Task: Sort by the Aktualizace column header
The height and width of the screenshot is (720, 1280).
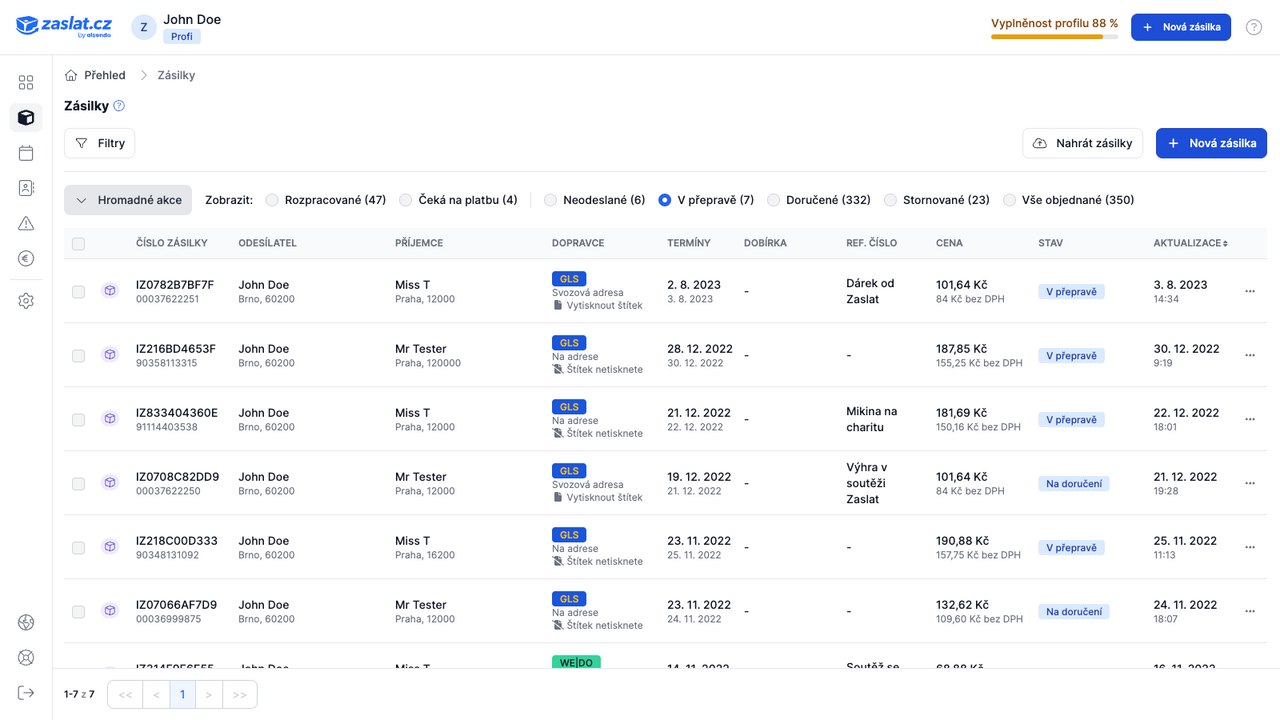Action: coord(1190,243)
